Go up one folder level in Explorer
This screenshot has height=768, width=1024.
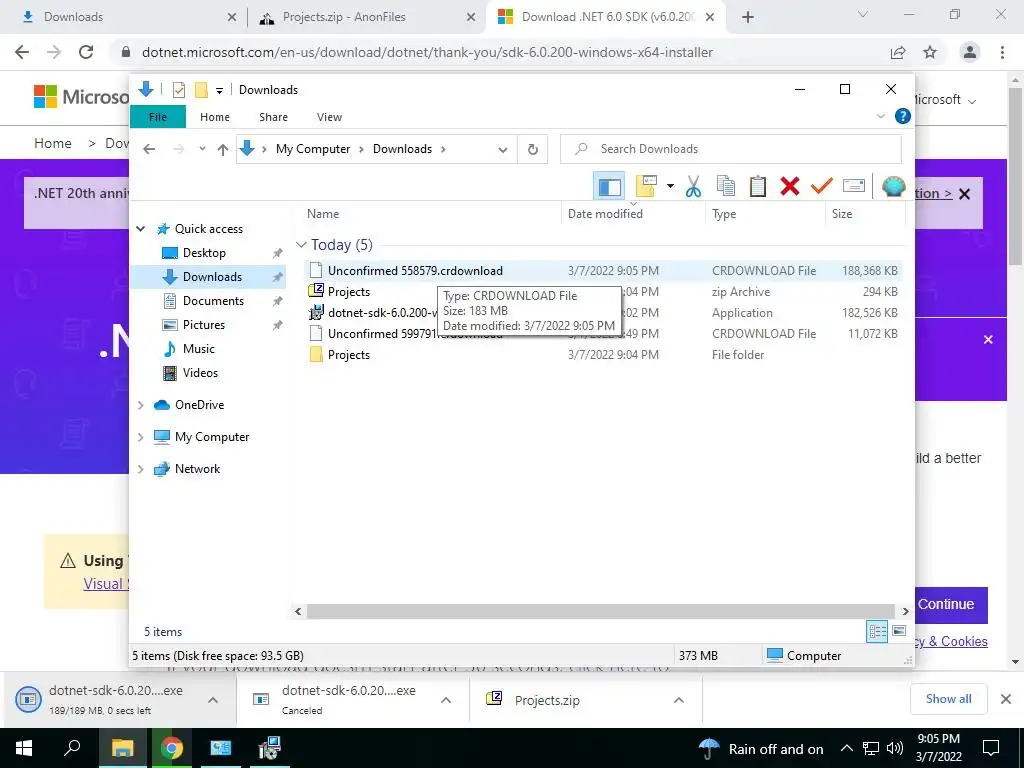(x=223, y=150)
